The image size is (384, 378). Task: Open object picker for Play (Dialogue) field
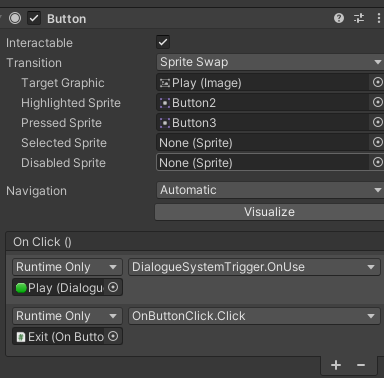113,287
